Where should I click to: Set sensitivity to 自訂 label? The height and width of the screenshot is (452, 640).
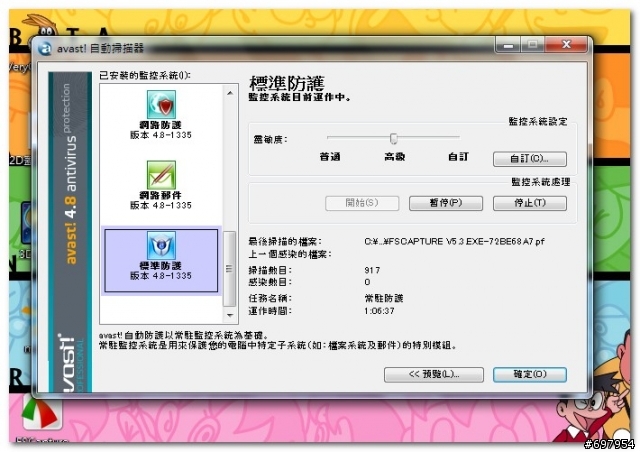(458, 157)
